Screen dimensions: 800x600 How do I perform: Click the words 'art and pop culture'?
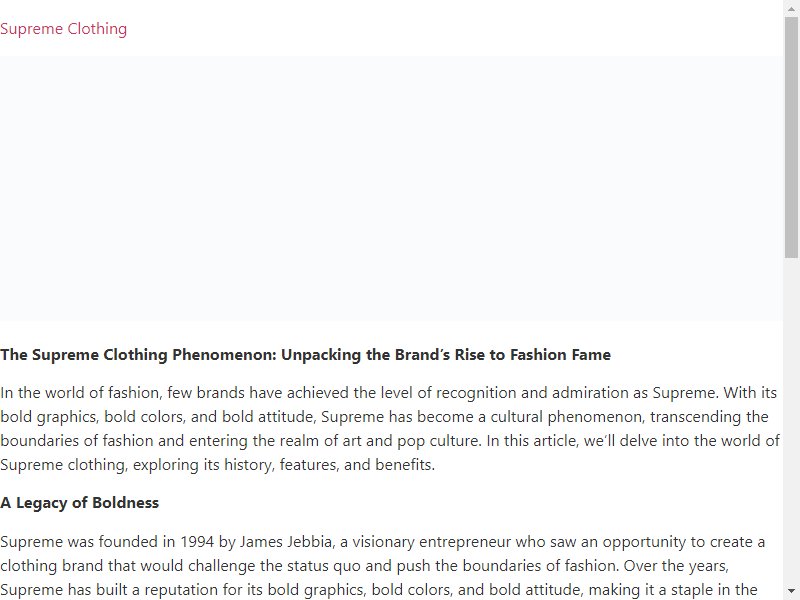[412, 441]
